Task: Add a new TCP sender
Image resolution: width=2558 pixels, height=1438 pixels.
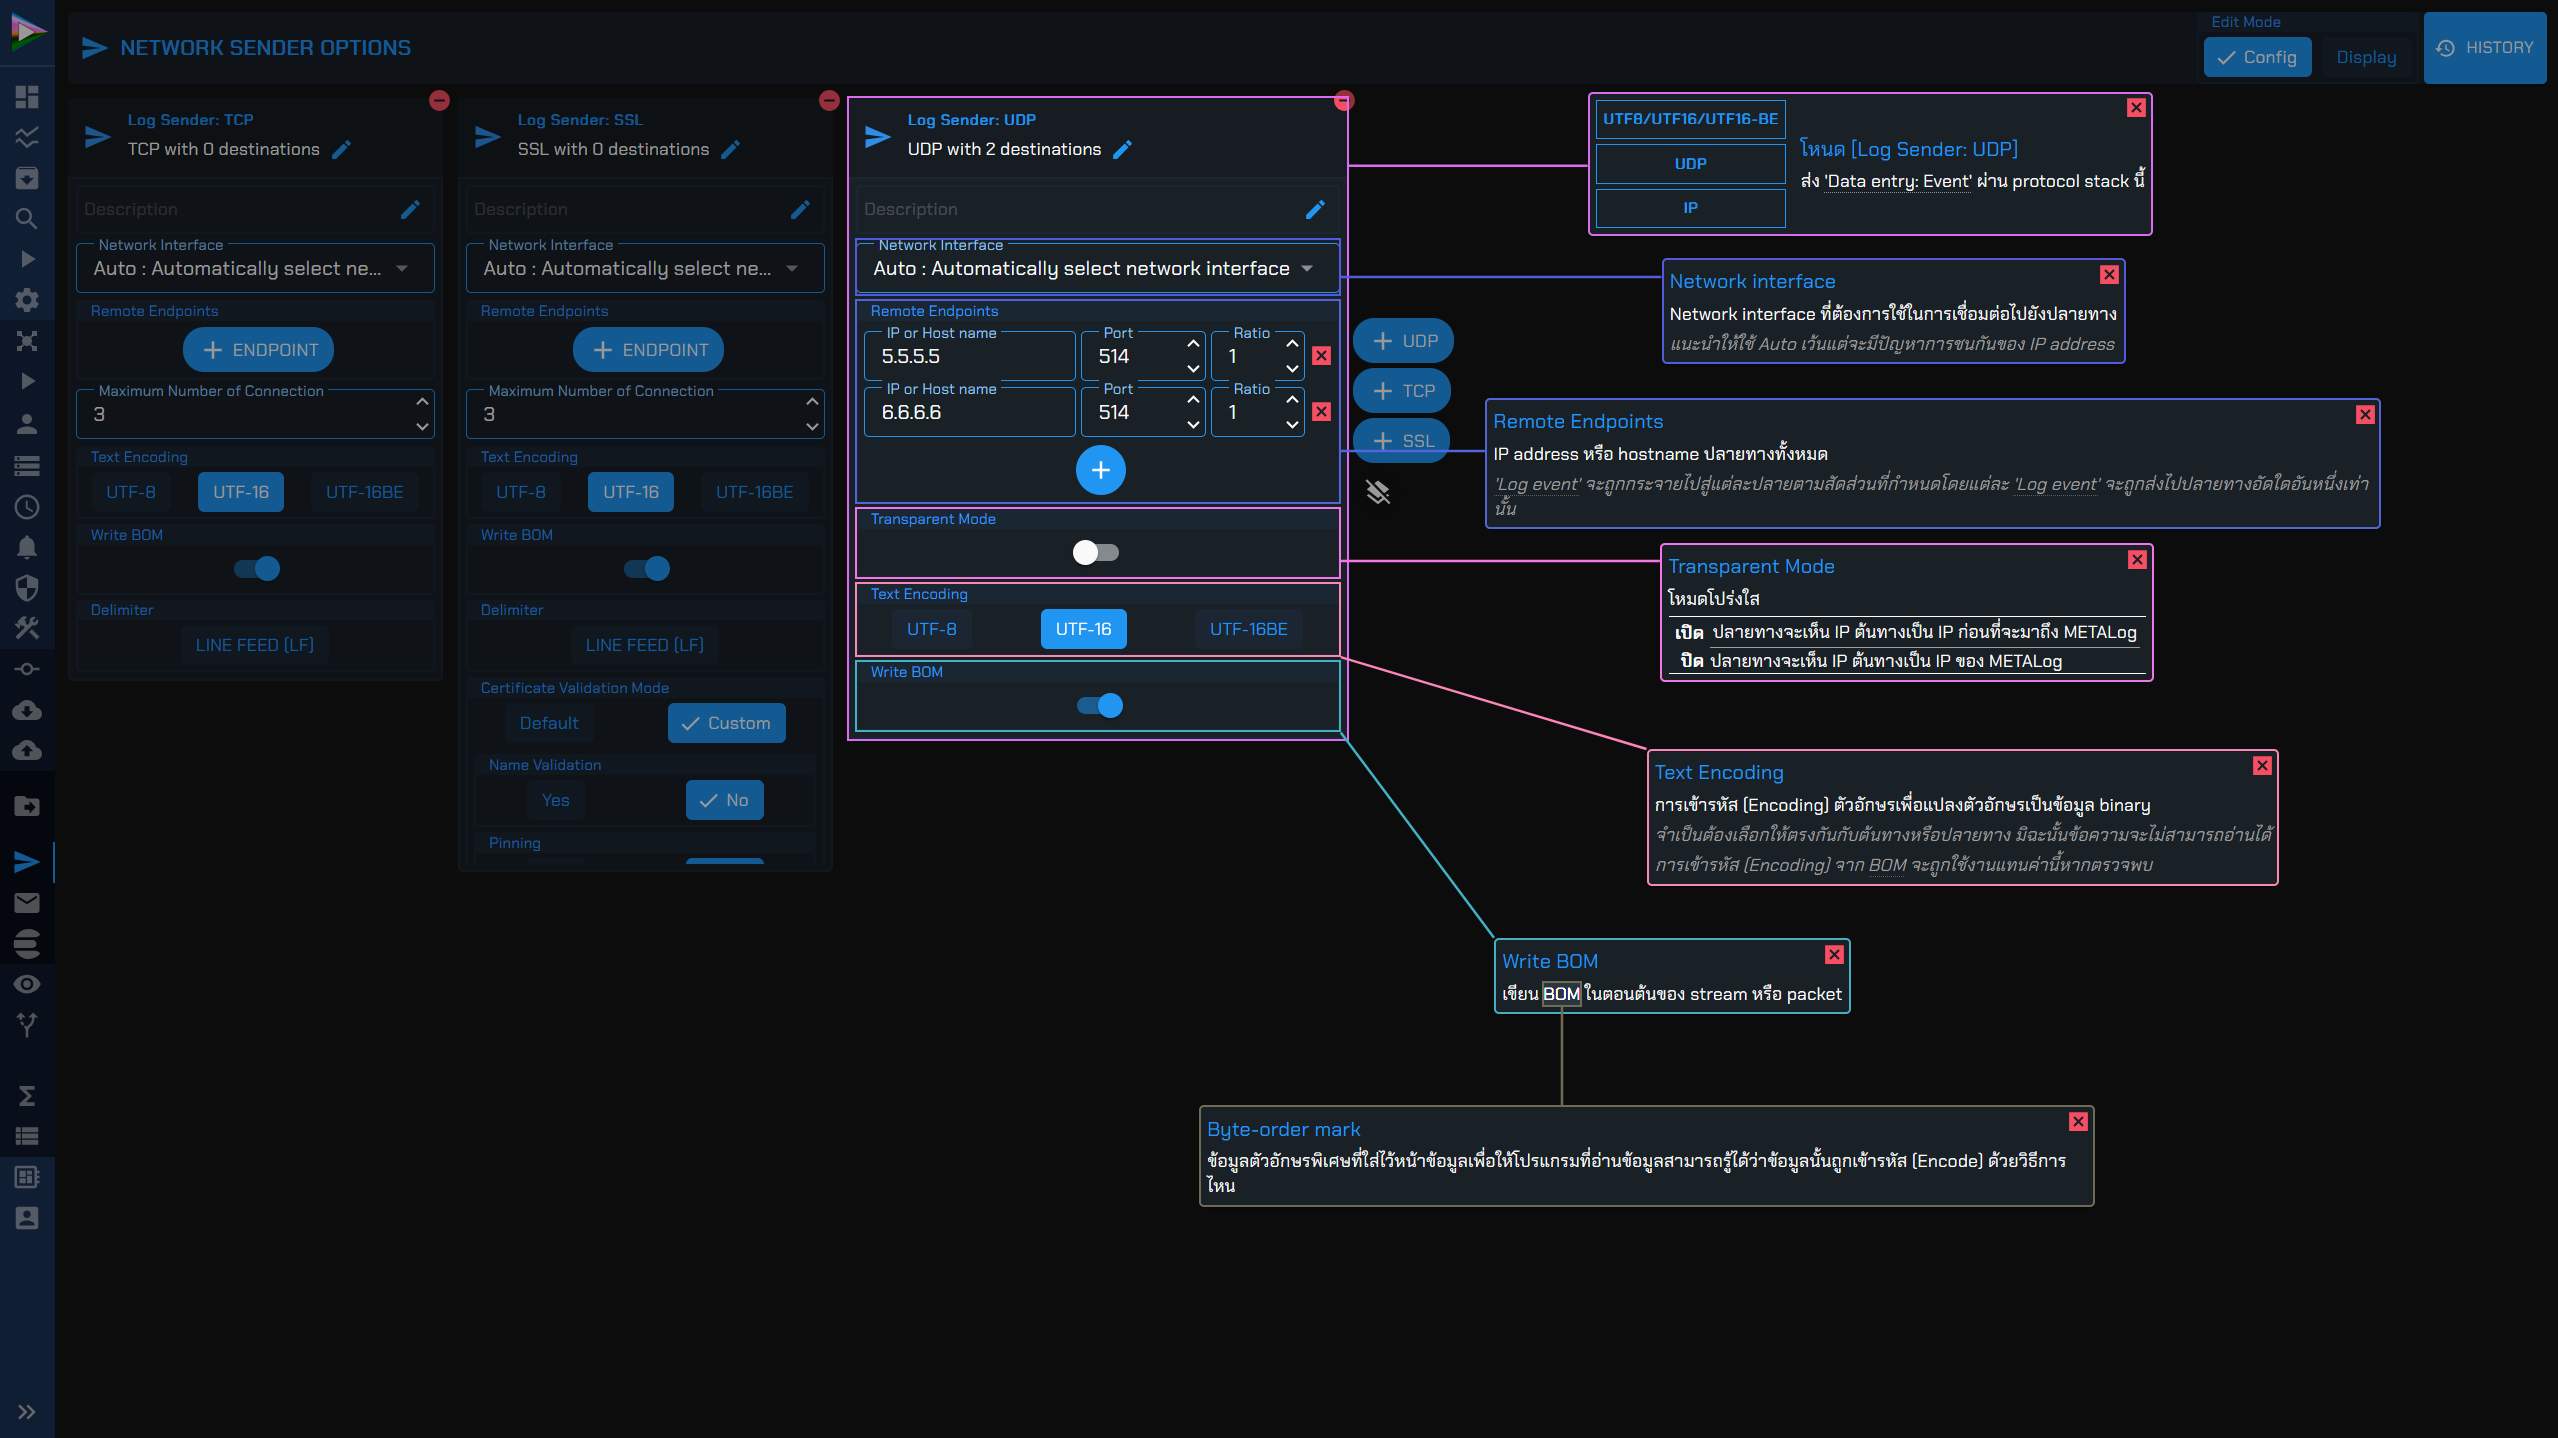Action: [1402, 391]
